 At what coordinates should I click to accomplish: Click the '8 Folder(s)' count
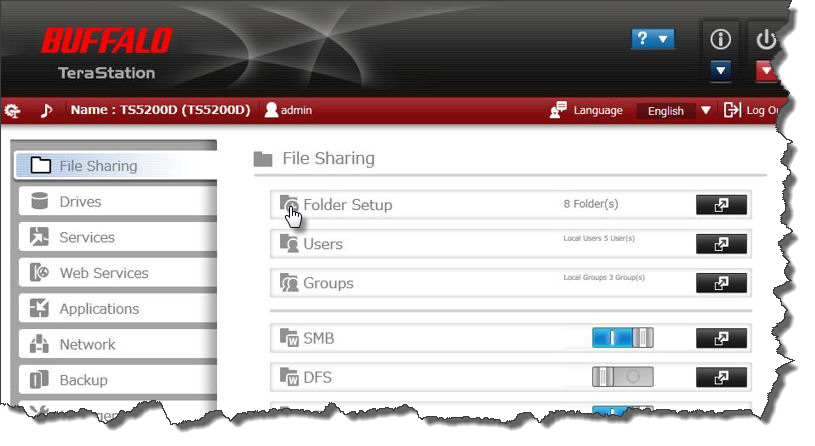pyautogui.click(x=591, y=204)
